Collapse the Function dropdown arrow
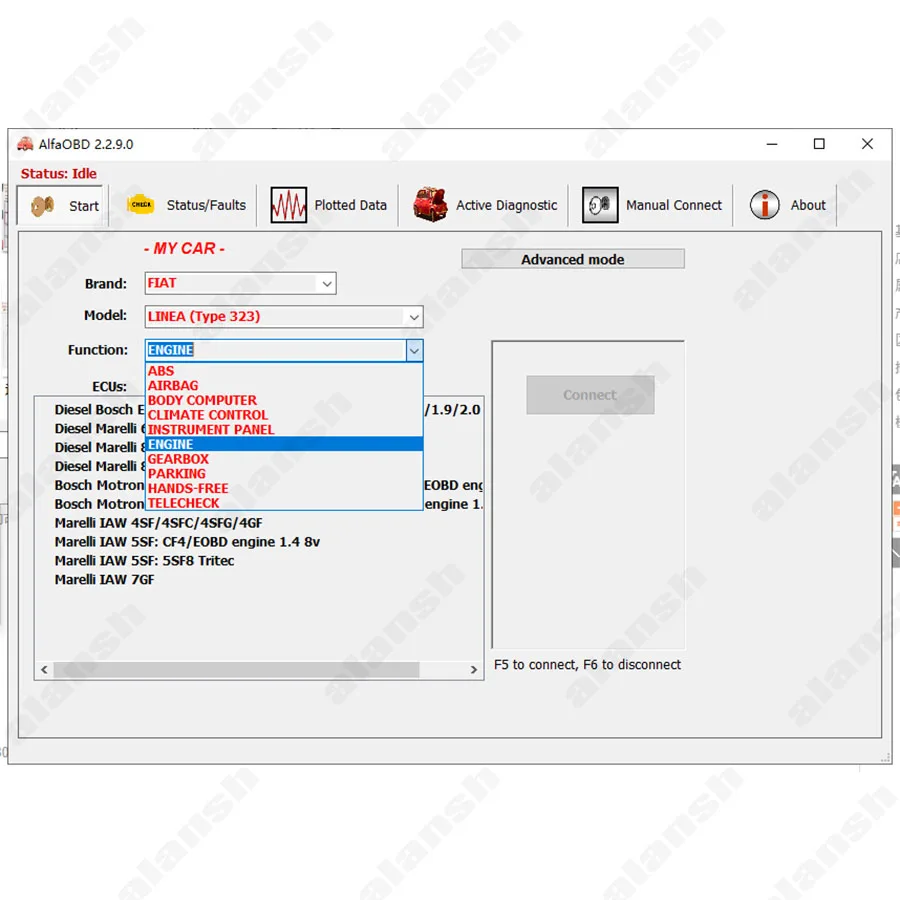The image size is (900, 900). pyautogui.click(x=414, y=350)
